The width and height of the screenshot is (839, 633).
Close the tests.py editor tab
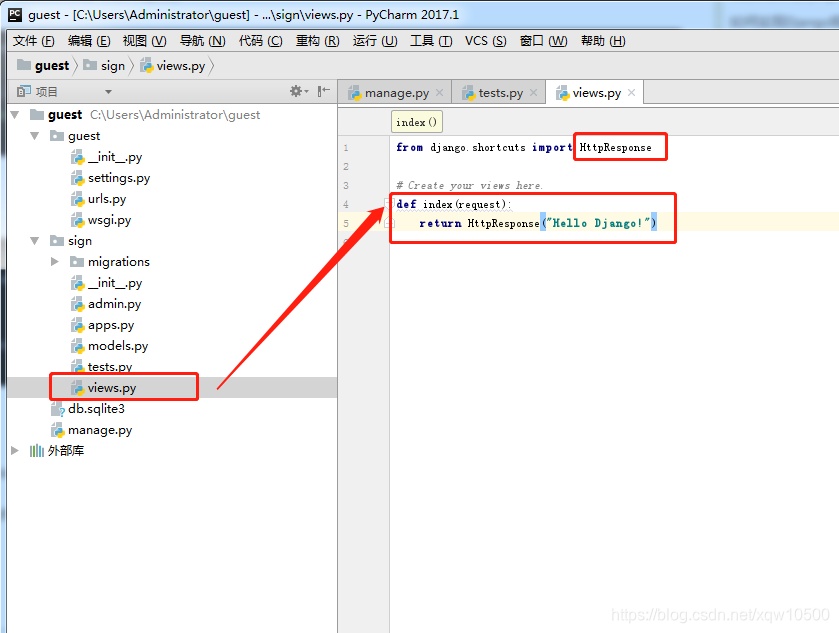[x=533, y=93]
